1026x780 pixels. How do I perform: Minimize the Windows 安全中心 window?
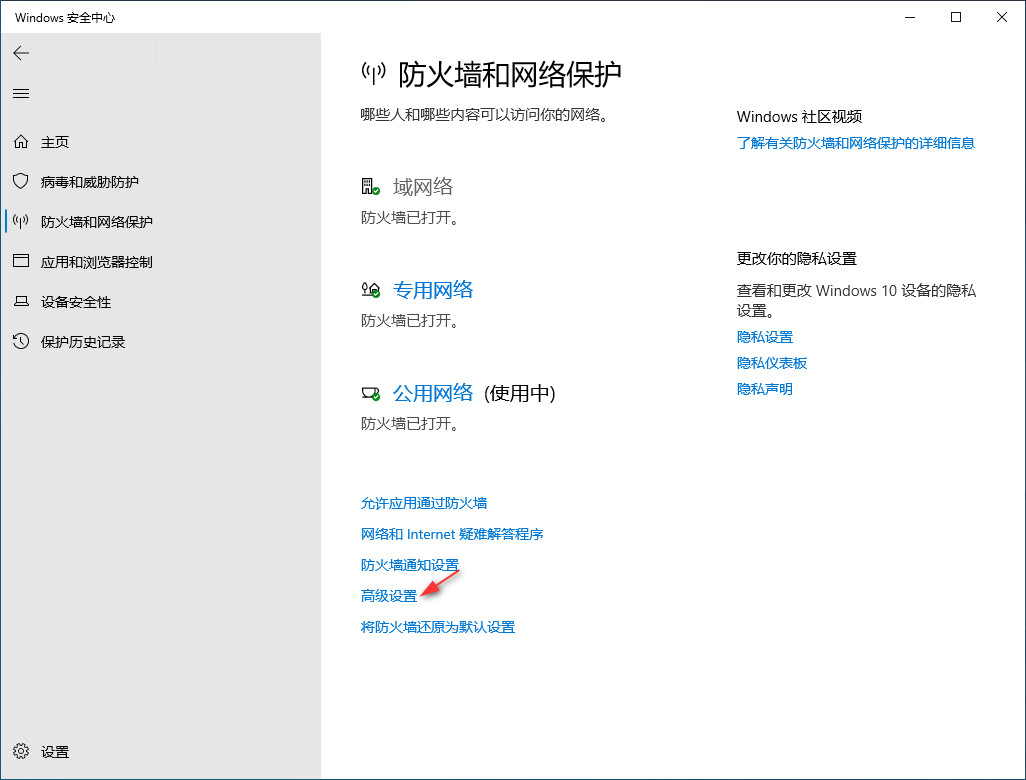(910, 17)
